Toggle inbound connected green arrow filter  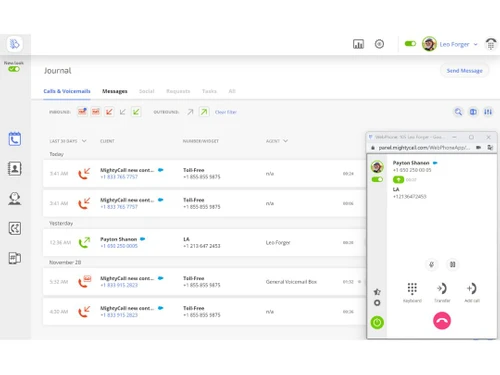pyautogui.click(x=136, y=112)
